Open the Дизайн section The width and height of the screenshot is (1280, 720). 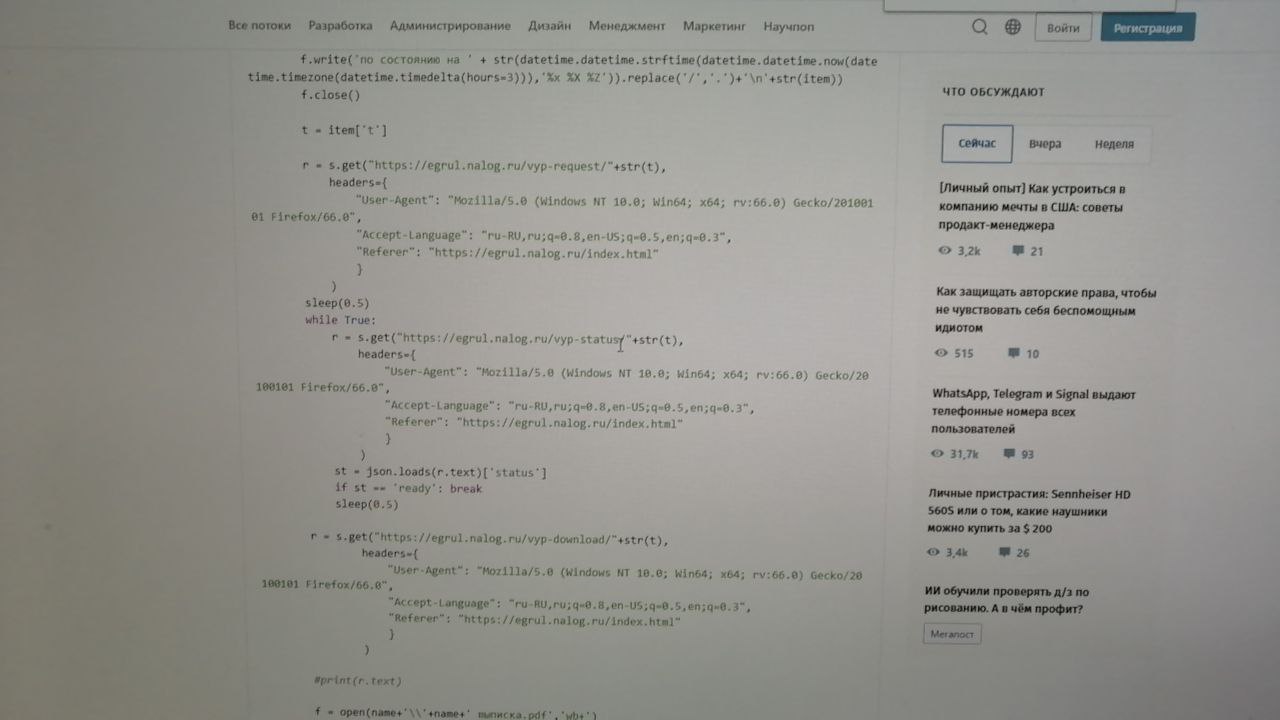pyautogui.click(x=550, y=26)
